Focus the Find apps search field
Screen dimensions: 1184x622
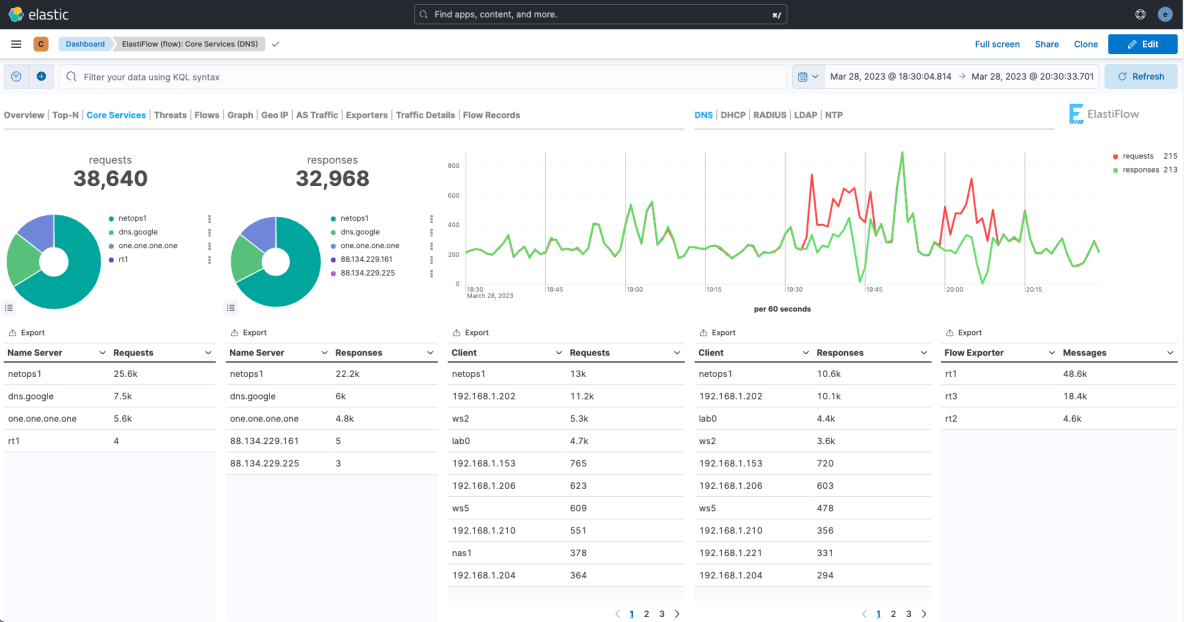coord(600,14)
